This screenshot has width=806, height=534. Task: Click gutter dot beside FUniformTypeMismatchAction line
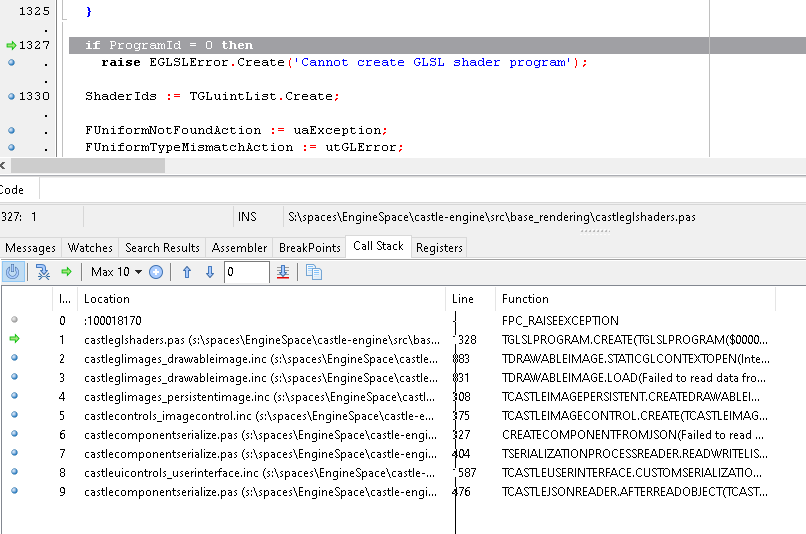tap(11, 147)
